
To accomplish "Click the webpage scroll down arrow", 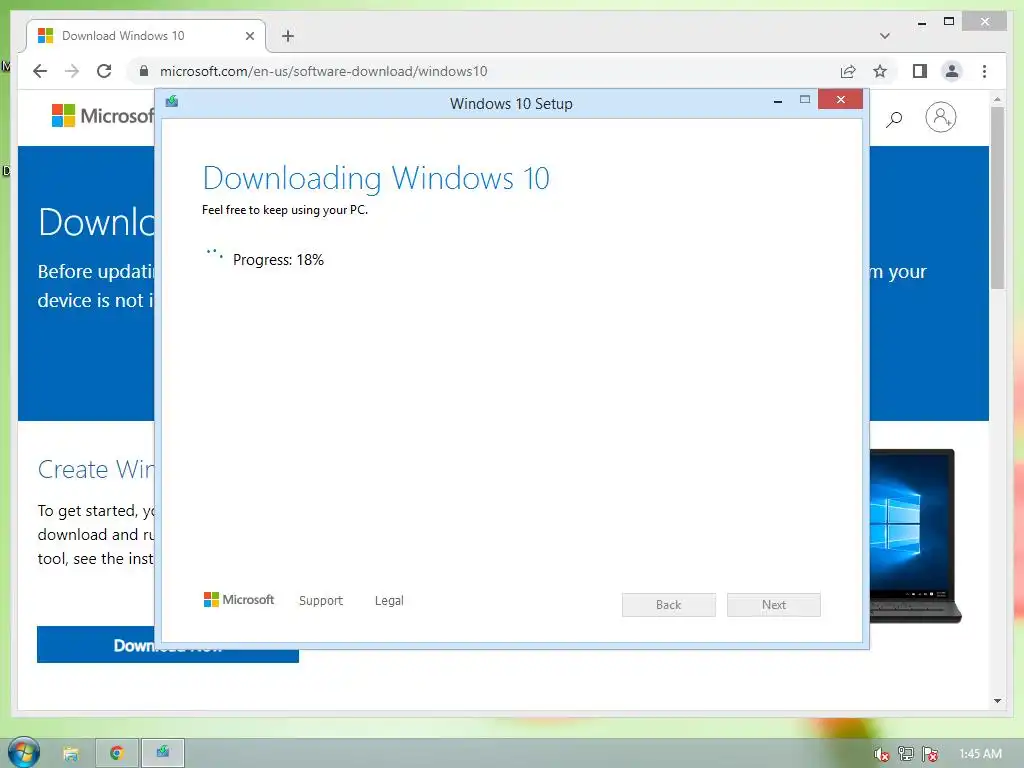I will point(997,701).
